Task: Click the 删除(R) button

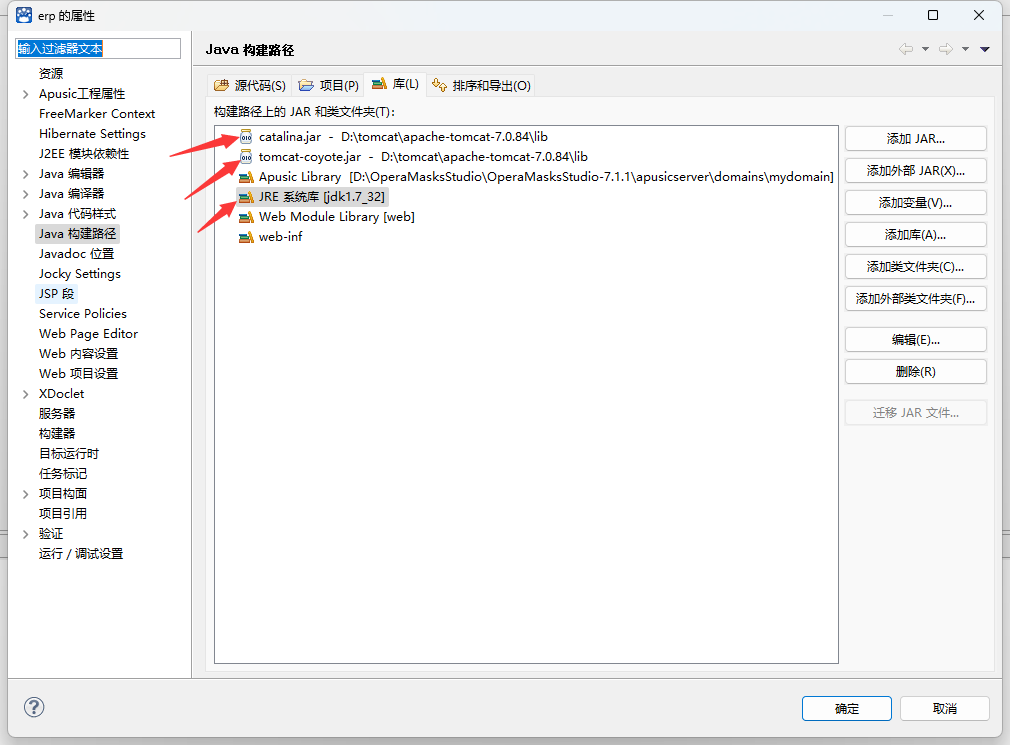Action: [915, 372]
